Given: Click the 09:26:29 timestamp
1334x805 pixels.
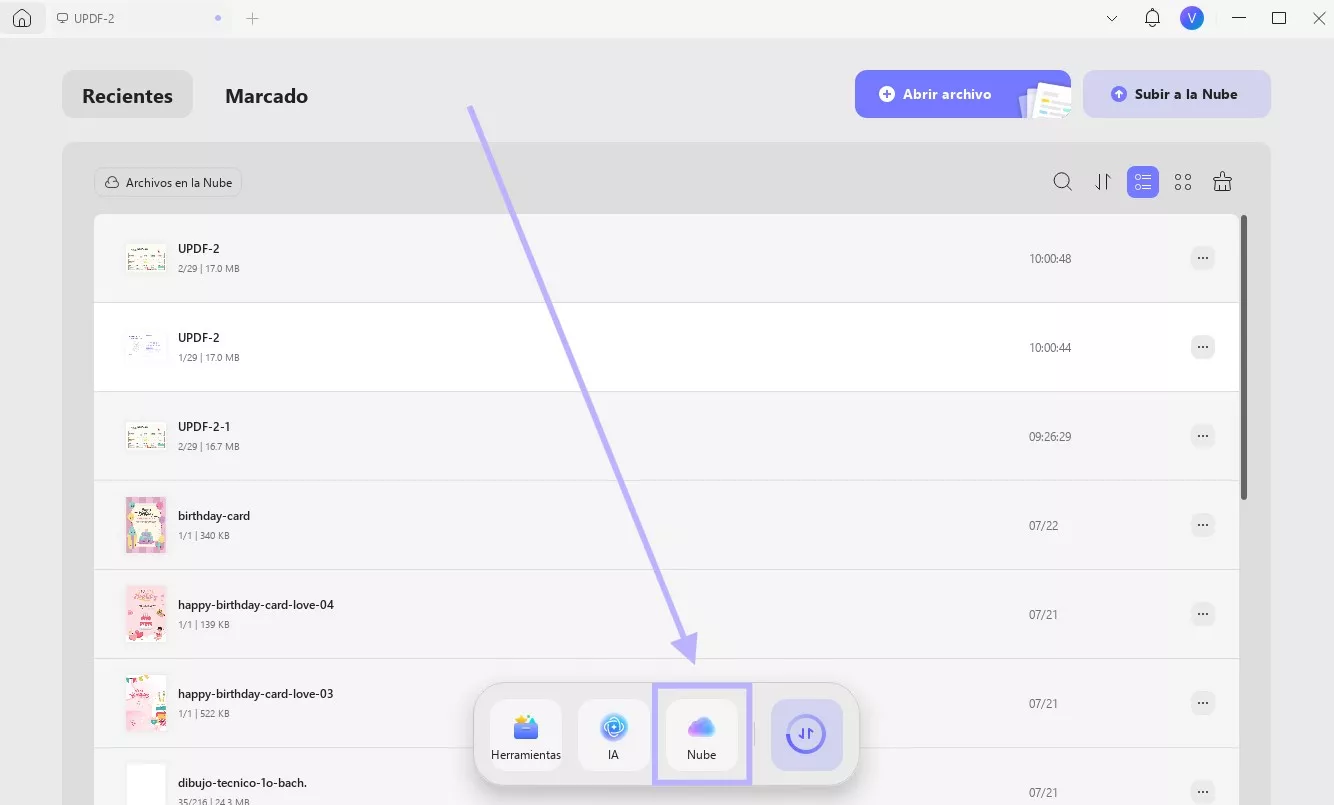Looking at the screenshot, I should point(1050,437).
